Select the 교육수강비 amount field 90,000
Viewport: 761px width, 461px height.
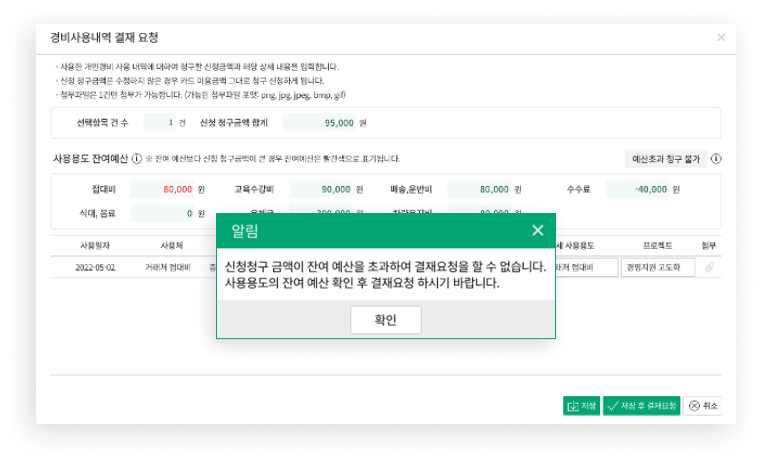click(x=320, y=188)
